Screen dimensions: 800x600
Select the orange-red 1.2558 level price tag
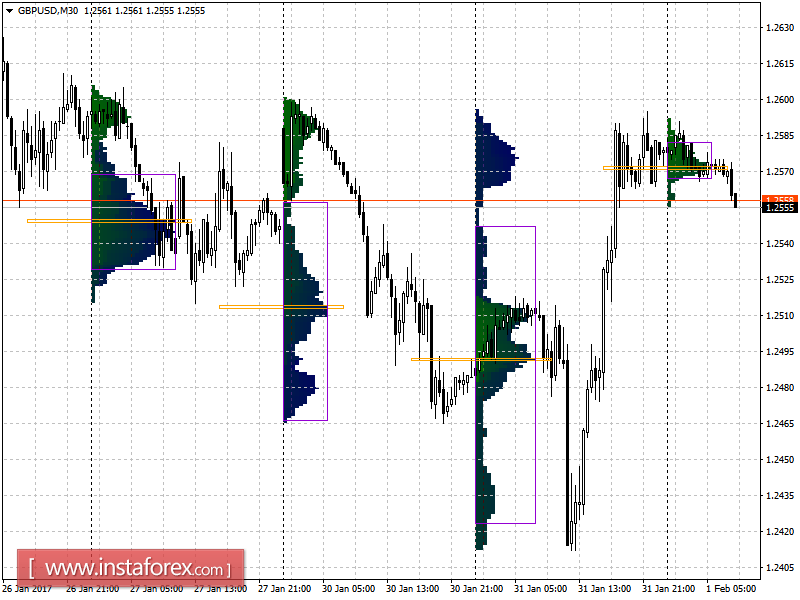tap(780, 199)
